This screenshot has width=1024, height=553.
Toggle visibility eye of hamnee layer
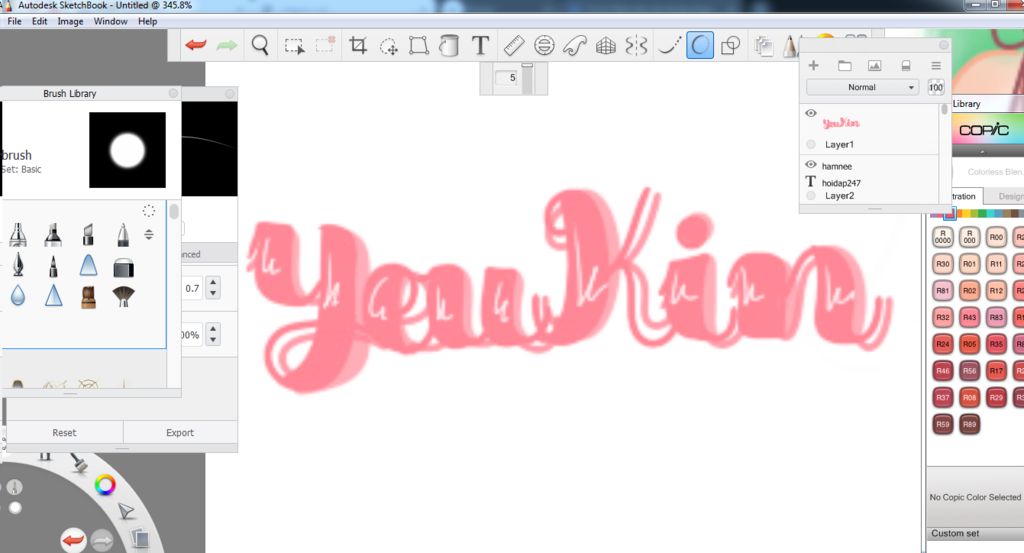click(810, 165)
